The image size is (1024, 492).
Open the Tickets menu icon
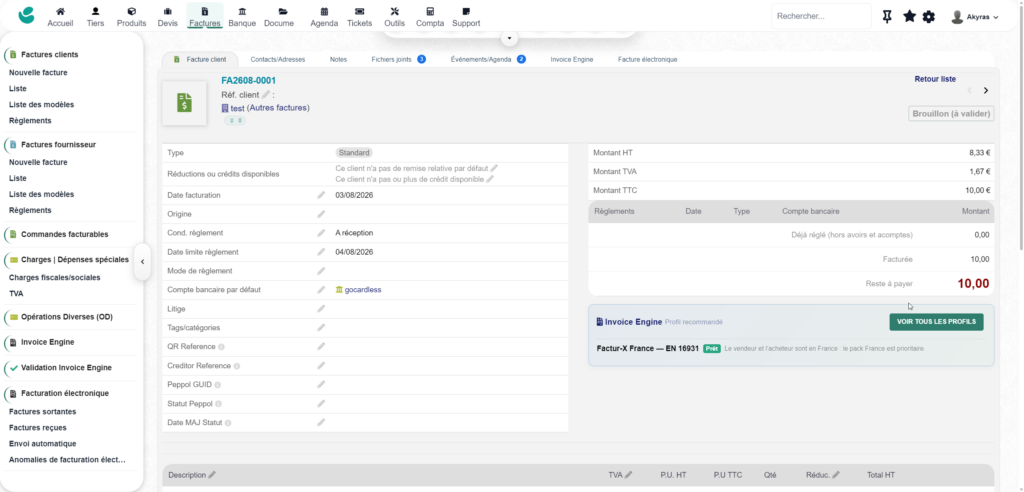pyautogui.click(x=359, y=11)
